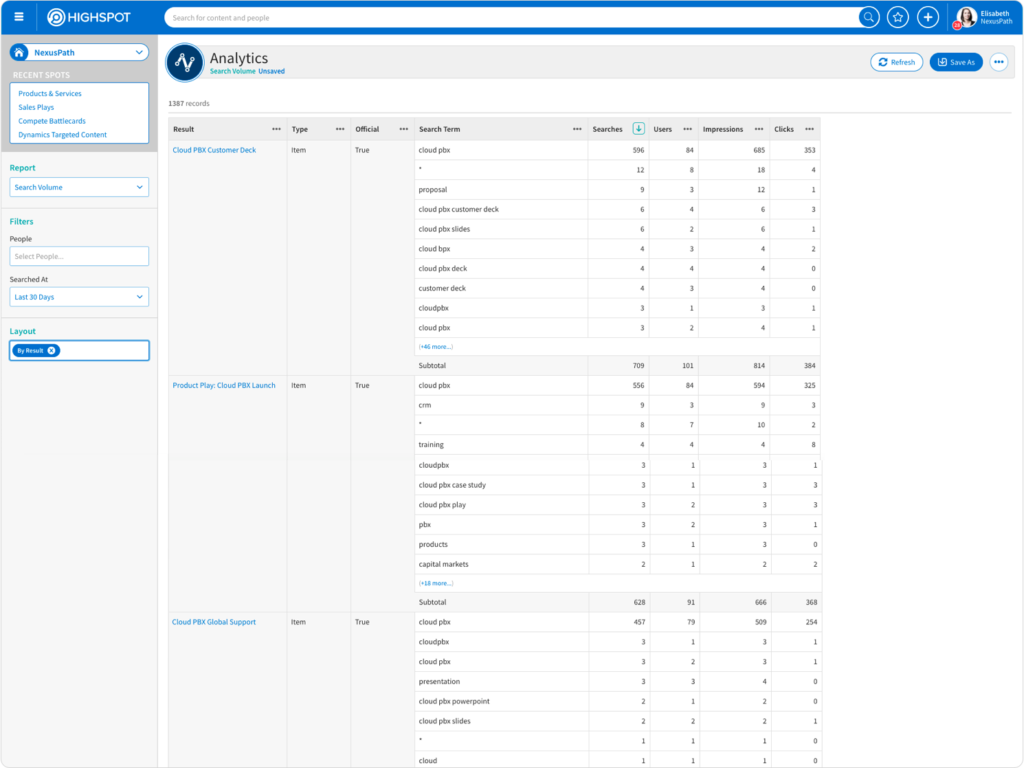Viewport: 1024px width, 768px height.
Task: Open Product Play: Cloud PBX Launch result
Action: (x=224, y=385)
